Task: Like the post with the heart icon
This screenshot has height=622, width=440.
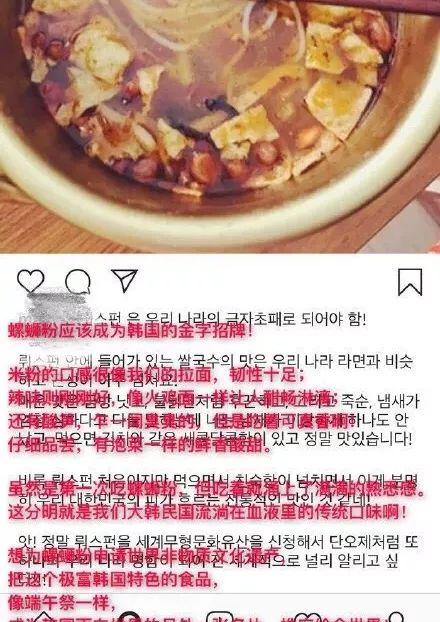Action: click(31, 280)
